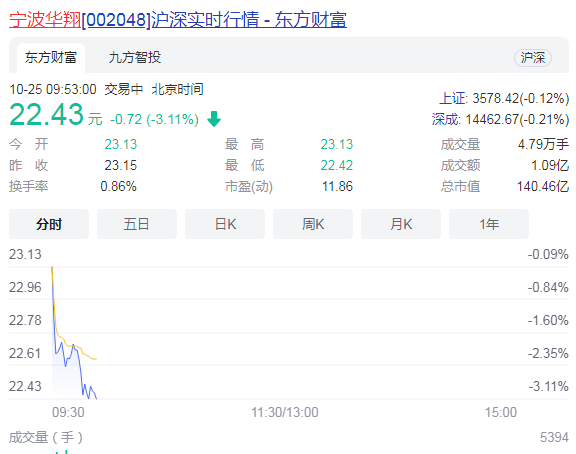Click the green down arrow icon
This screenshot has width=576, height=454.
[214, 119]
